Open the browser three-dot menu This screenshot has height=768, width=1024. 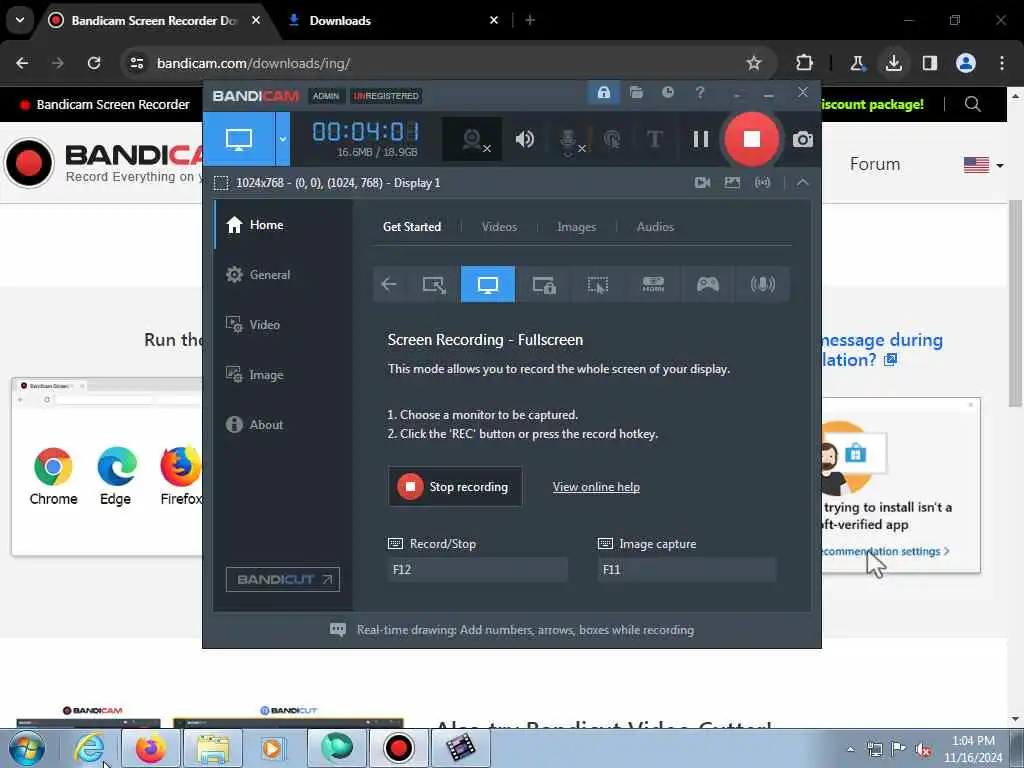[1002, 63]
